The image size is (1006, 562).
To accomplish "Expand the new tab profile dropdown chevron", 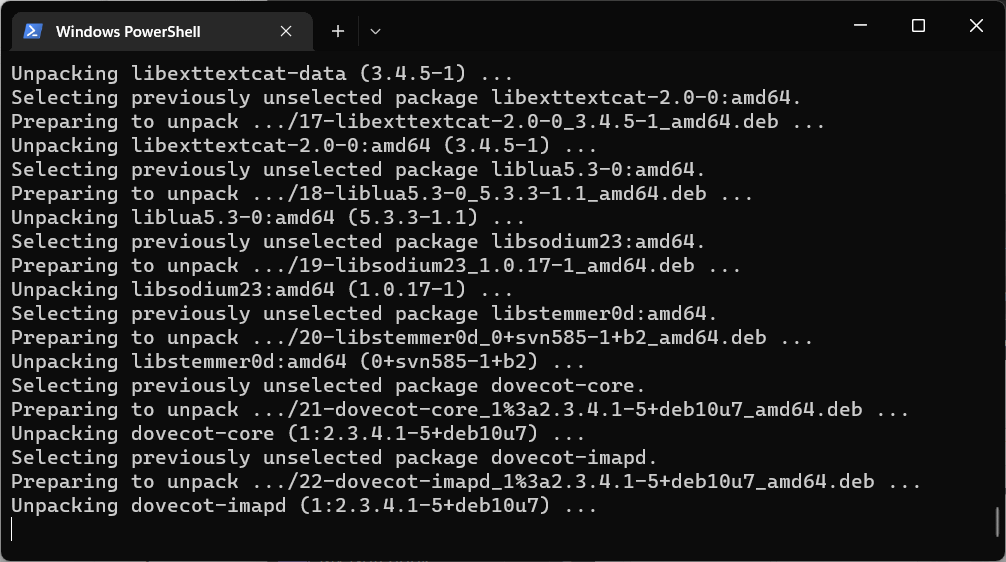I will (375, 31).
